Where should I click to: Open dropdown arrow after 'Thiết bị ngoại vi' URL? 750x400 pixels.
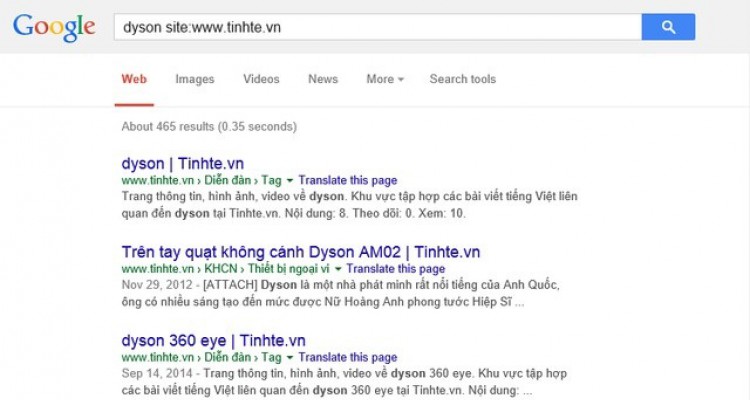[338, 269]
